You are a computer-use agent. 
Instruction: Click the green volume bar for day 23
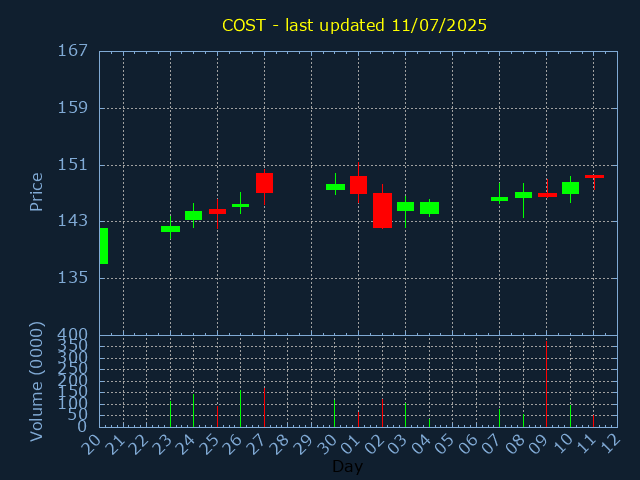coord(170,414)
